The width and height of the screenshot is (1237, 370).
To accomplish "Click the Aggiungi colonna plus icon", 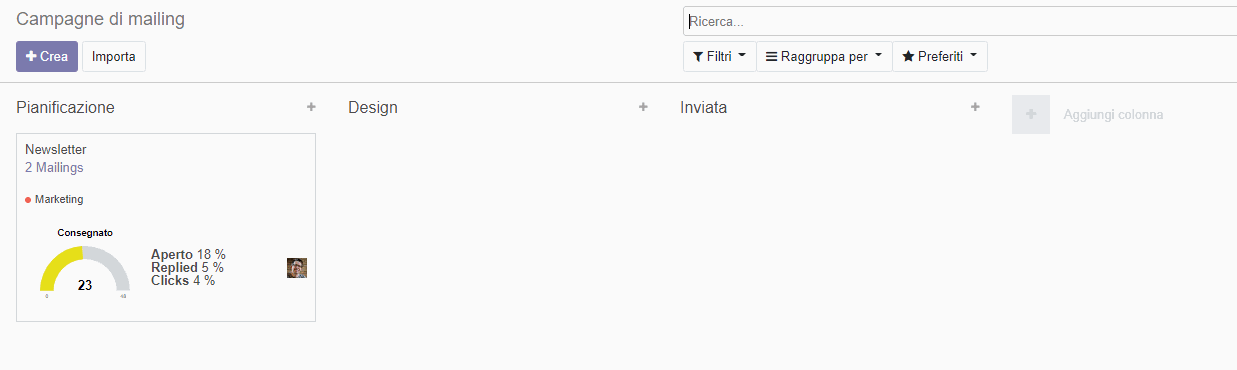I will click(1031, 115).
